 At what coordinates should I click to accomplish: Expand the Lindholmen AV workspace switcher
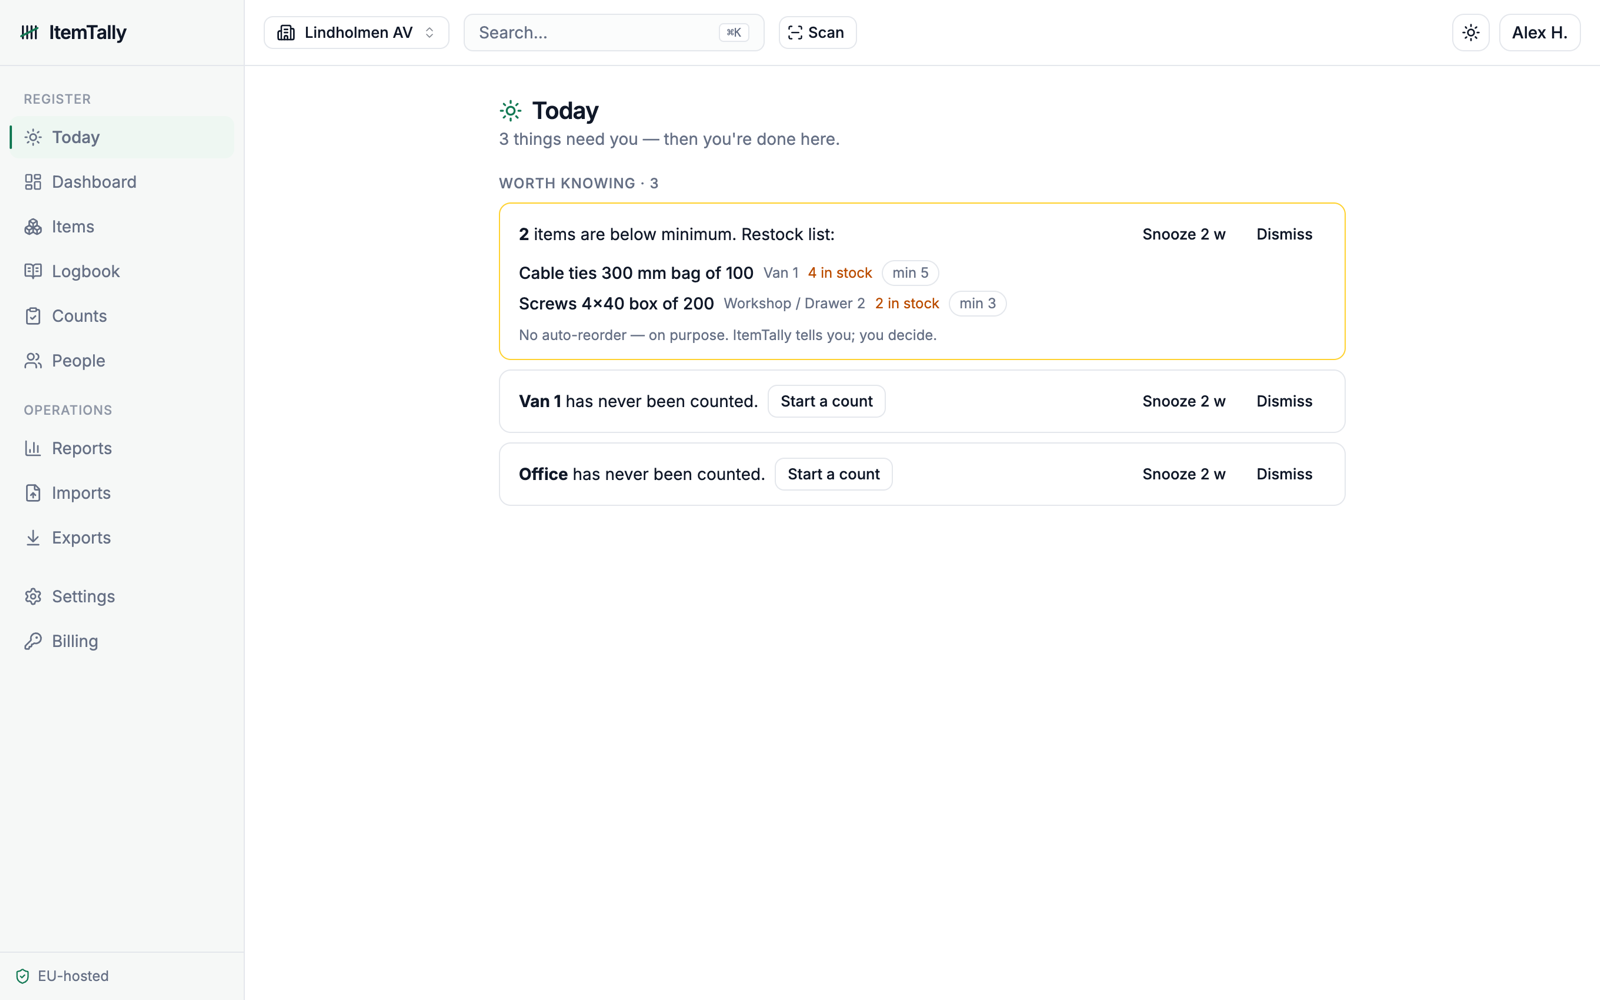tap(356, 33)
